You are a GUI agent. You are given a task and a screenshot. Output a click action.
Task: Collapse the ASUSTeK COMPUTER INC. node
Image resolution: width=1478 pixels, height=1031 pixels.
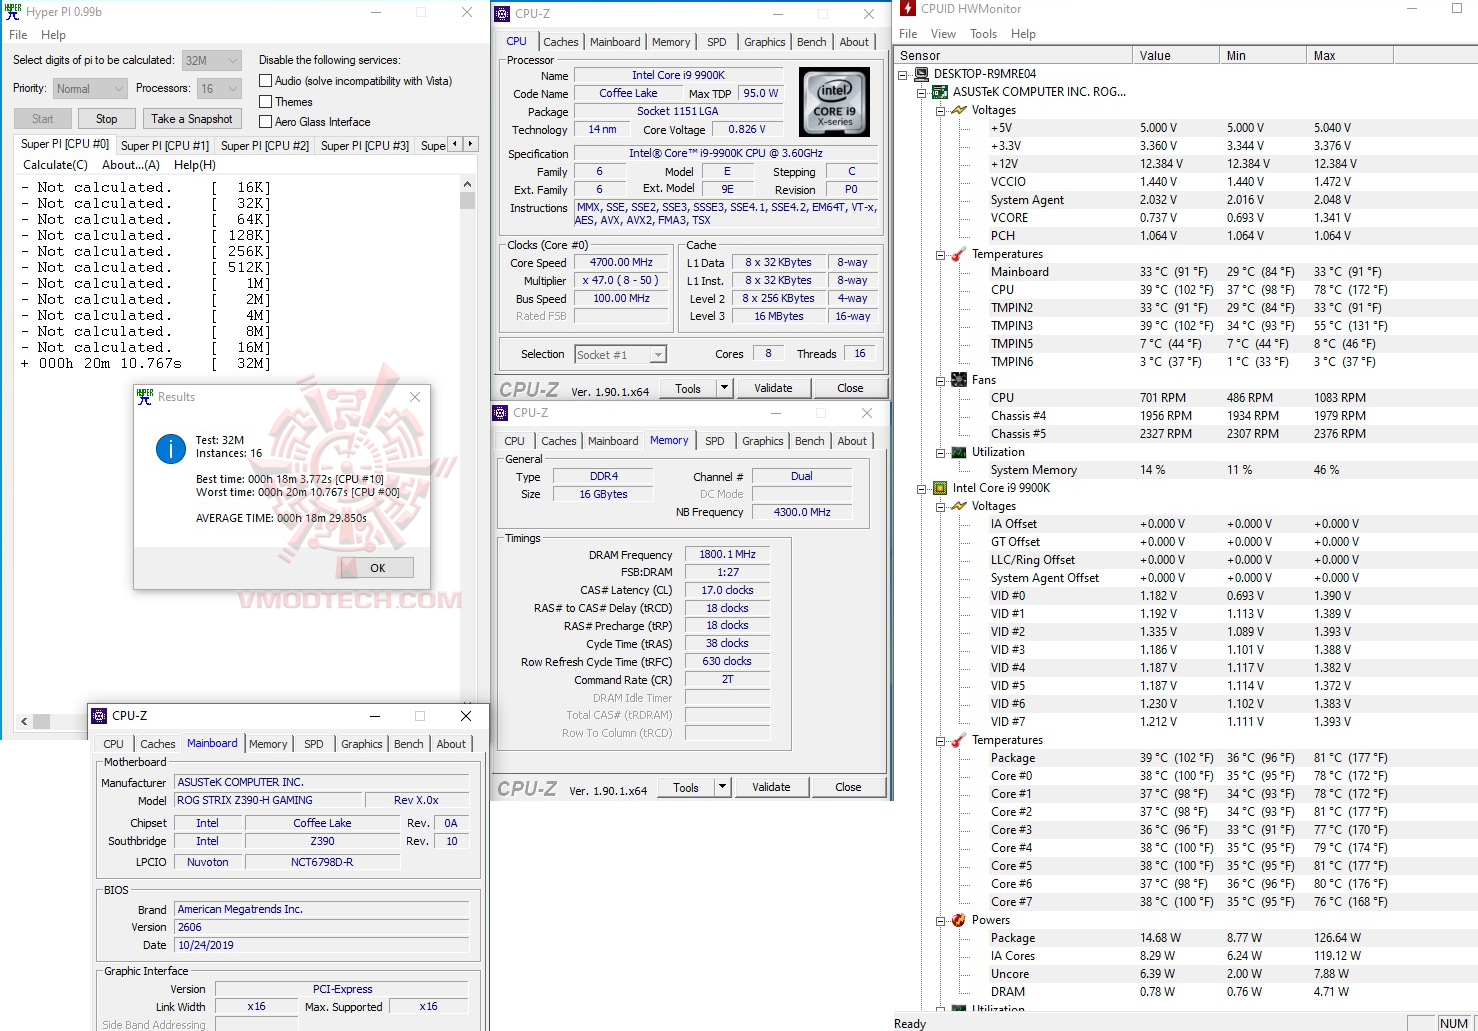[922, 92]
